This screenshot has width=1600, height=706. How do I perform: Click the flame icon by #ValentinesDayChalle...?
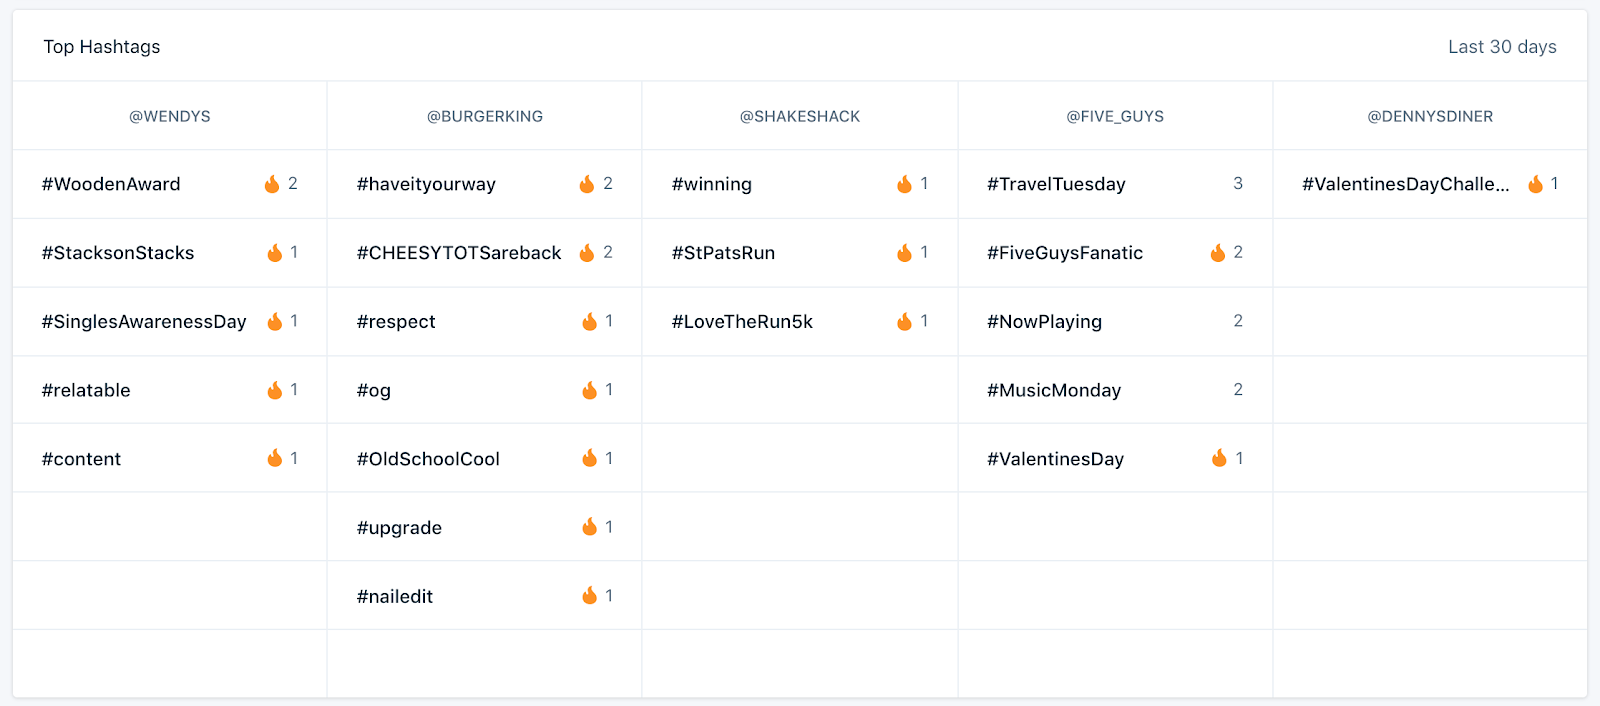pos(1535,184)
